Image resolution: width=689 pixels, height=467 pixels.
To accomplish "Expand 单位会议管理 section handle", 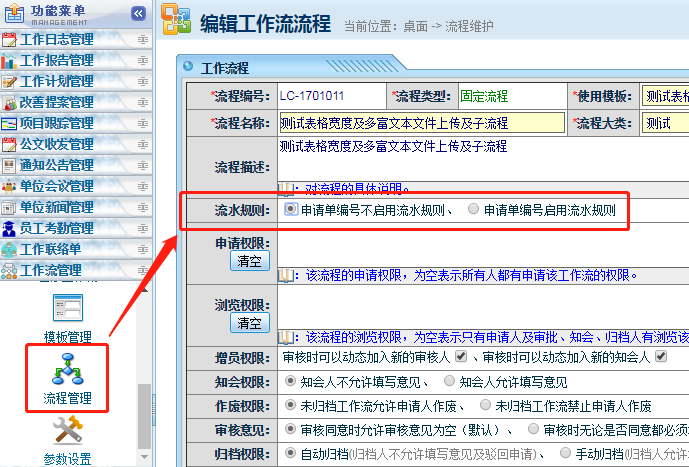I will 143,187.
